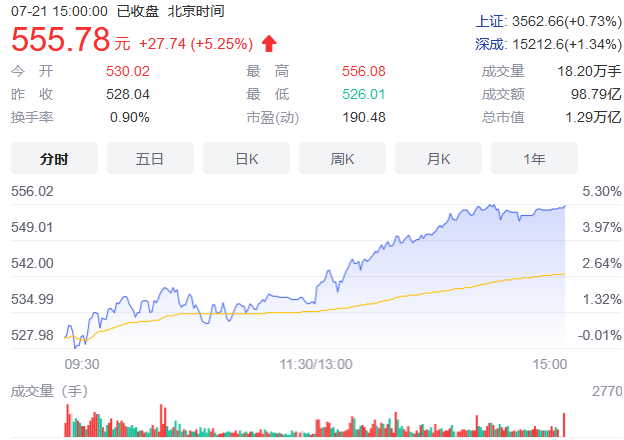Click the 最高 value 556.08
This screenshot has width=624, height=440.
point(363,71)
